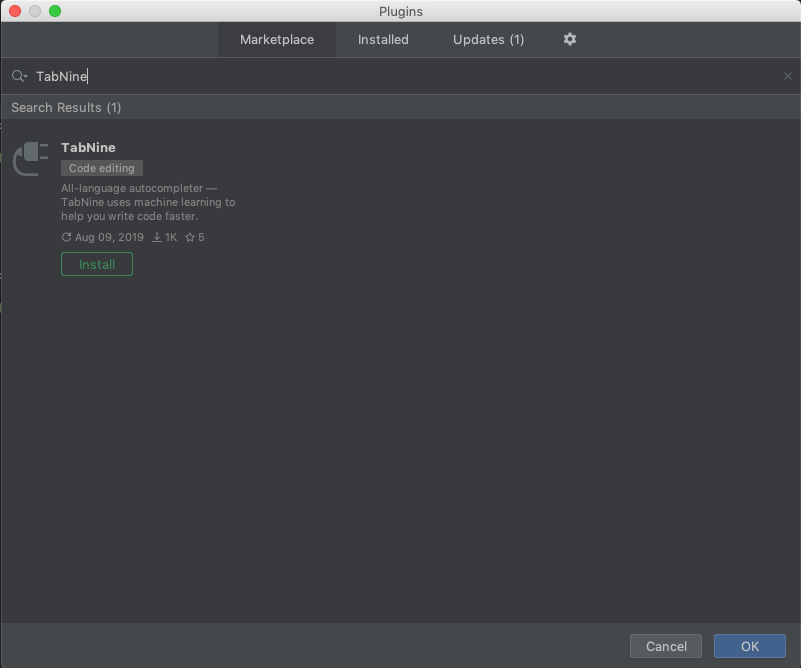801x668 pixels.
Task: Click the Search Results (1) header
Action: [x=66, y=107]
